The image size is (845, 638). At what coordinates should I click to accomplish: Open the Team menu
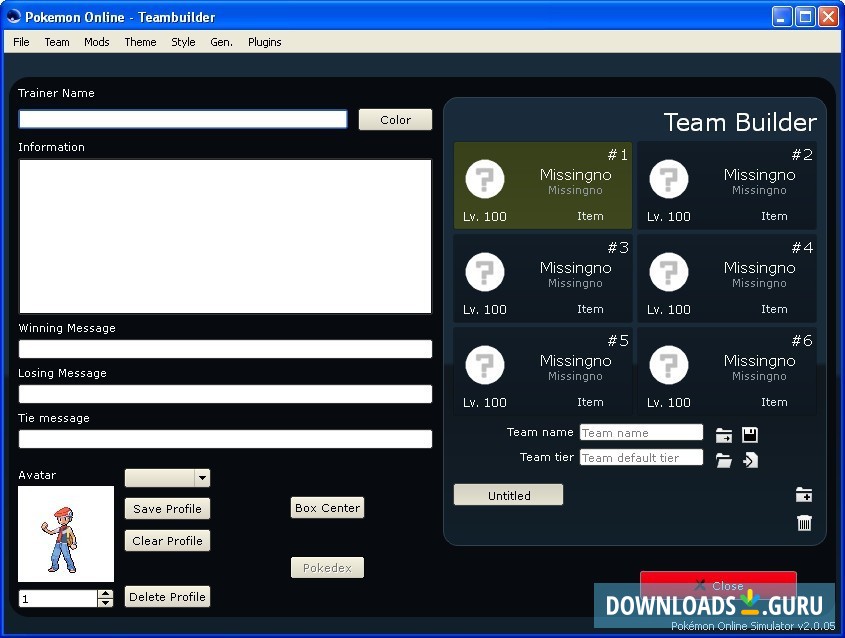click(57, 42)
